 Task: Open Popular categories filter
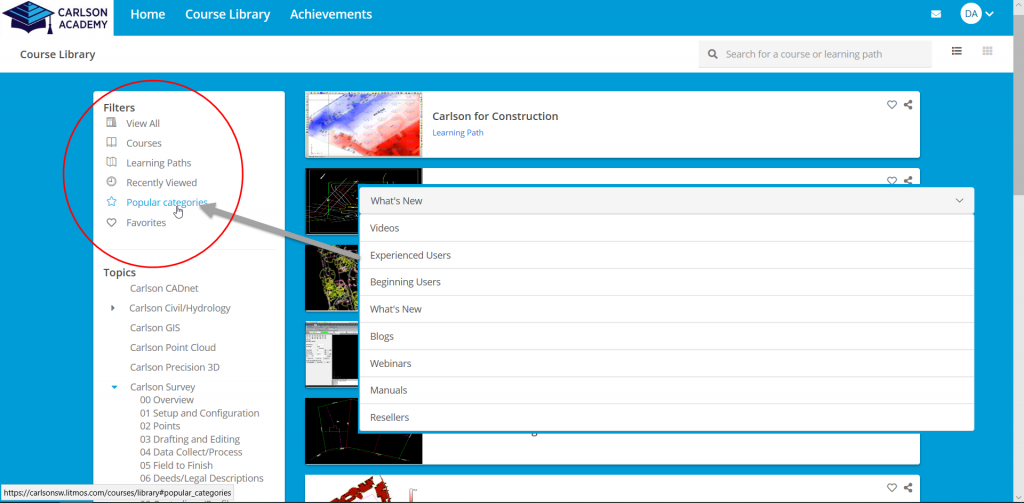click(167, 203)
